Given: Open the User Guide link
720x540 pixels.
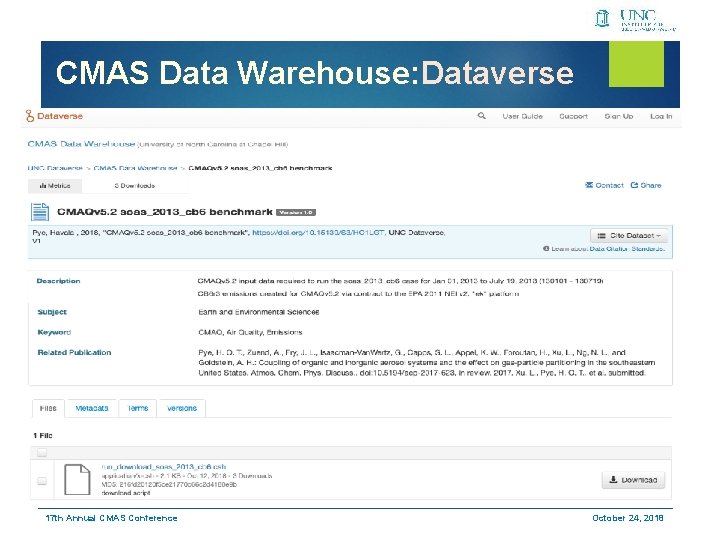Looking at the screenshot, I should point(523,116).
